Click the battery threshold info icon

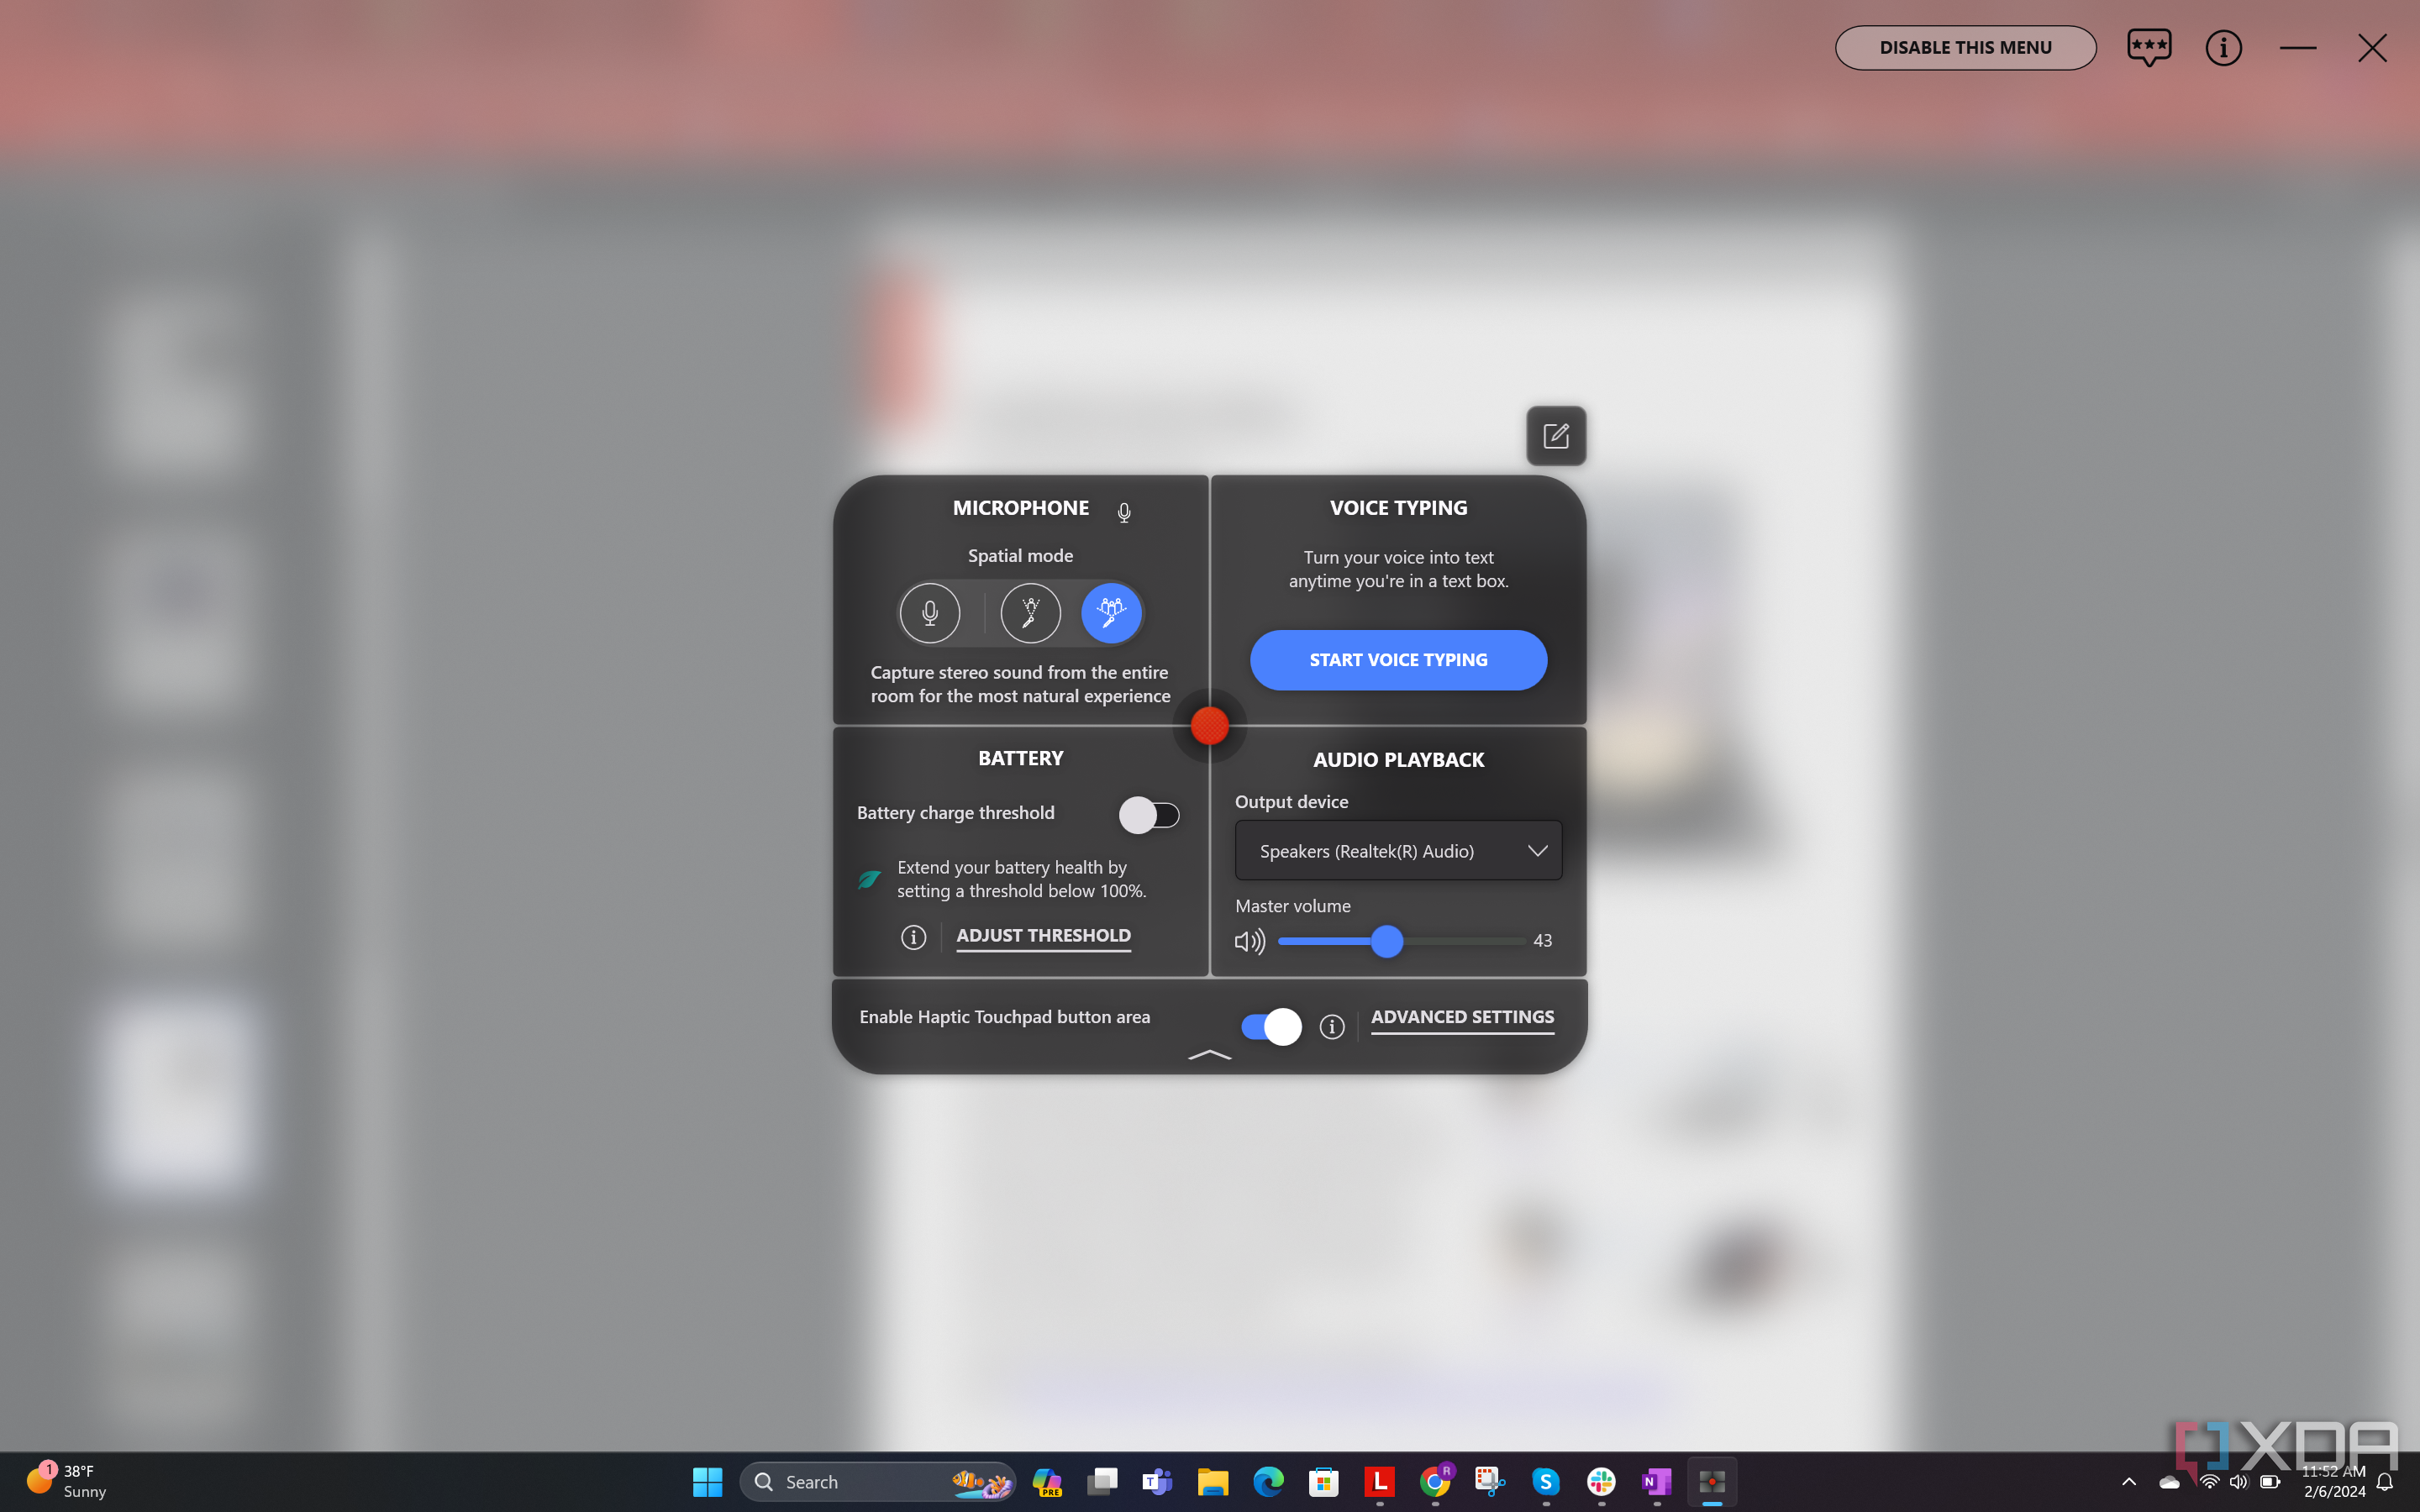coord(913,936)
